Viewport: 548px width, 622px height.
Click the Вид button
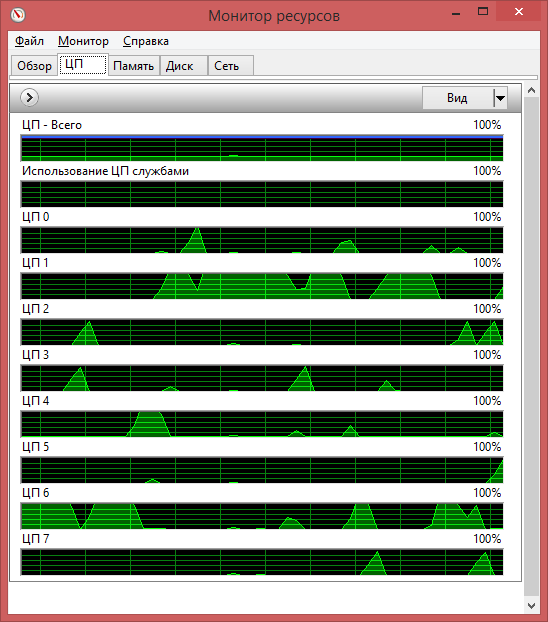(458, 98)
